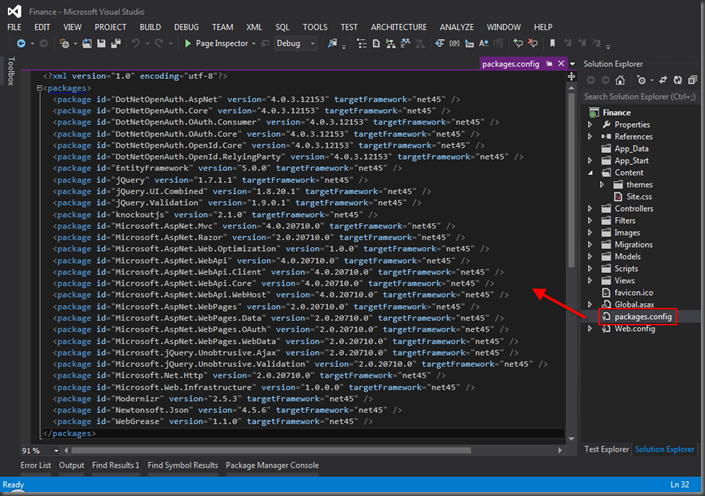The height and width of the screenshot is (496, 705).
Task: Expand the Controllers folder
Action: tap(590, 209)
